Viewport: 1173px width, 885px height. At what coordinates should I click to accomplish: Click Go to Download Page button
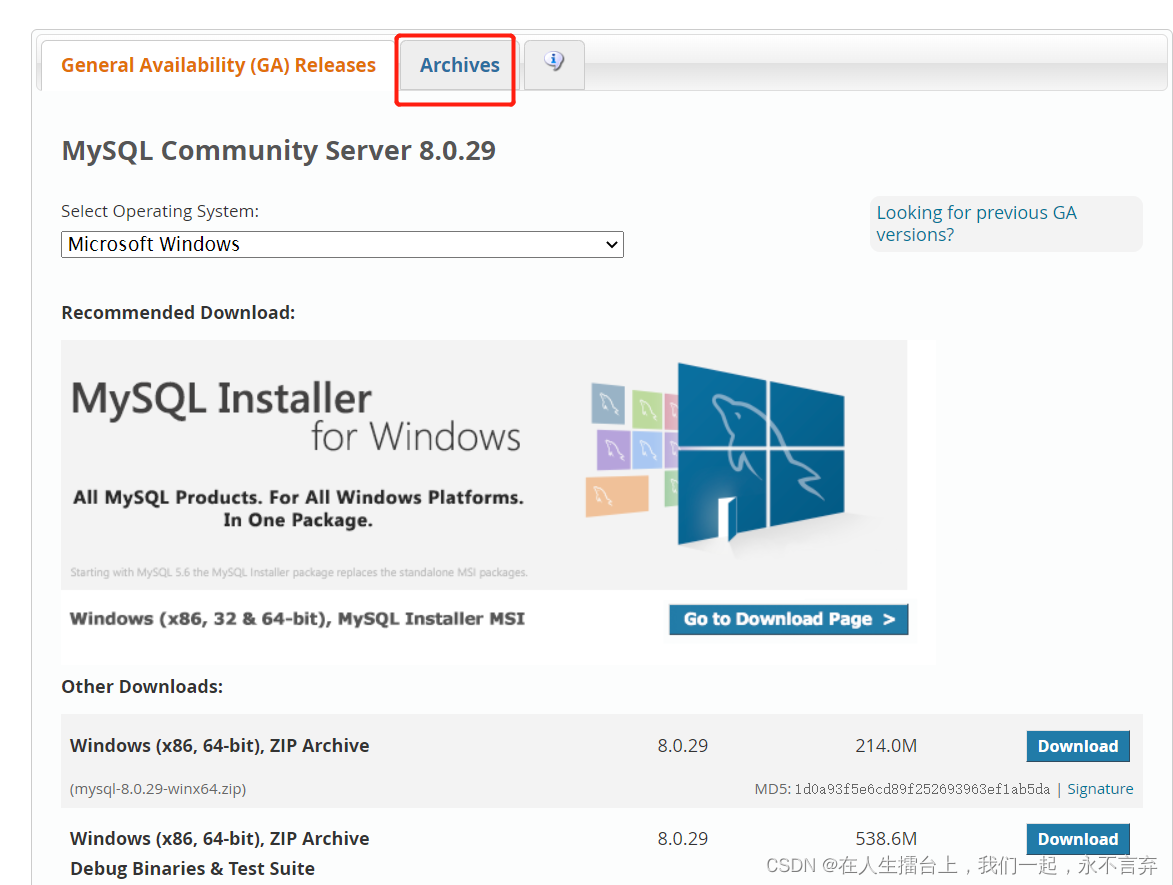(788, 619)
